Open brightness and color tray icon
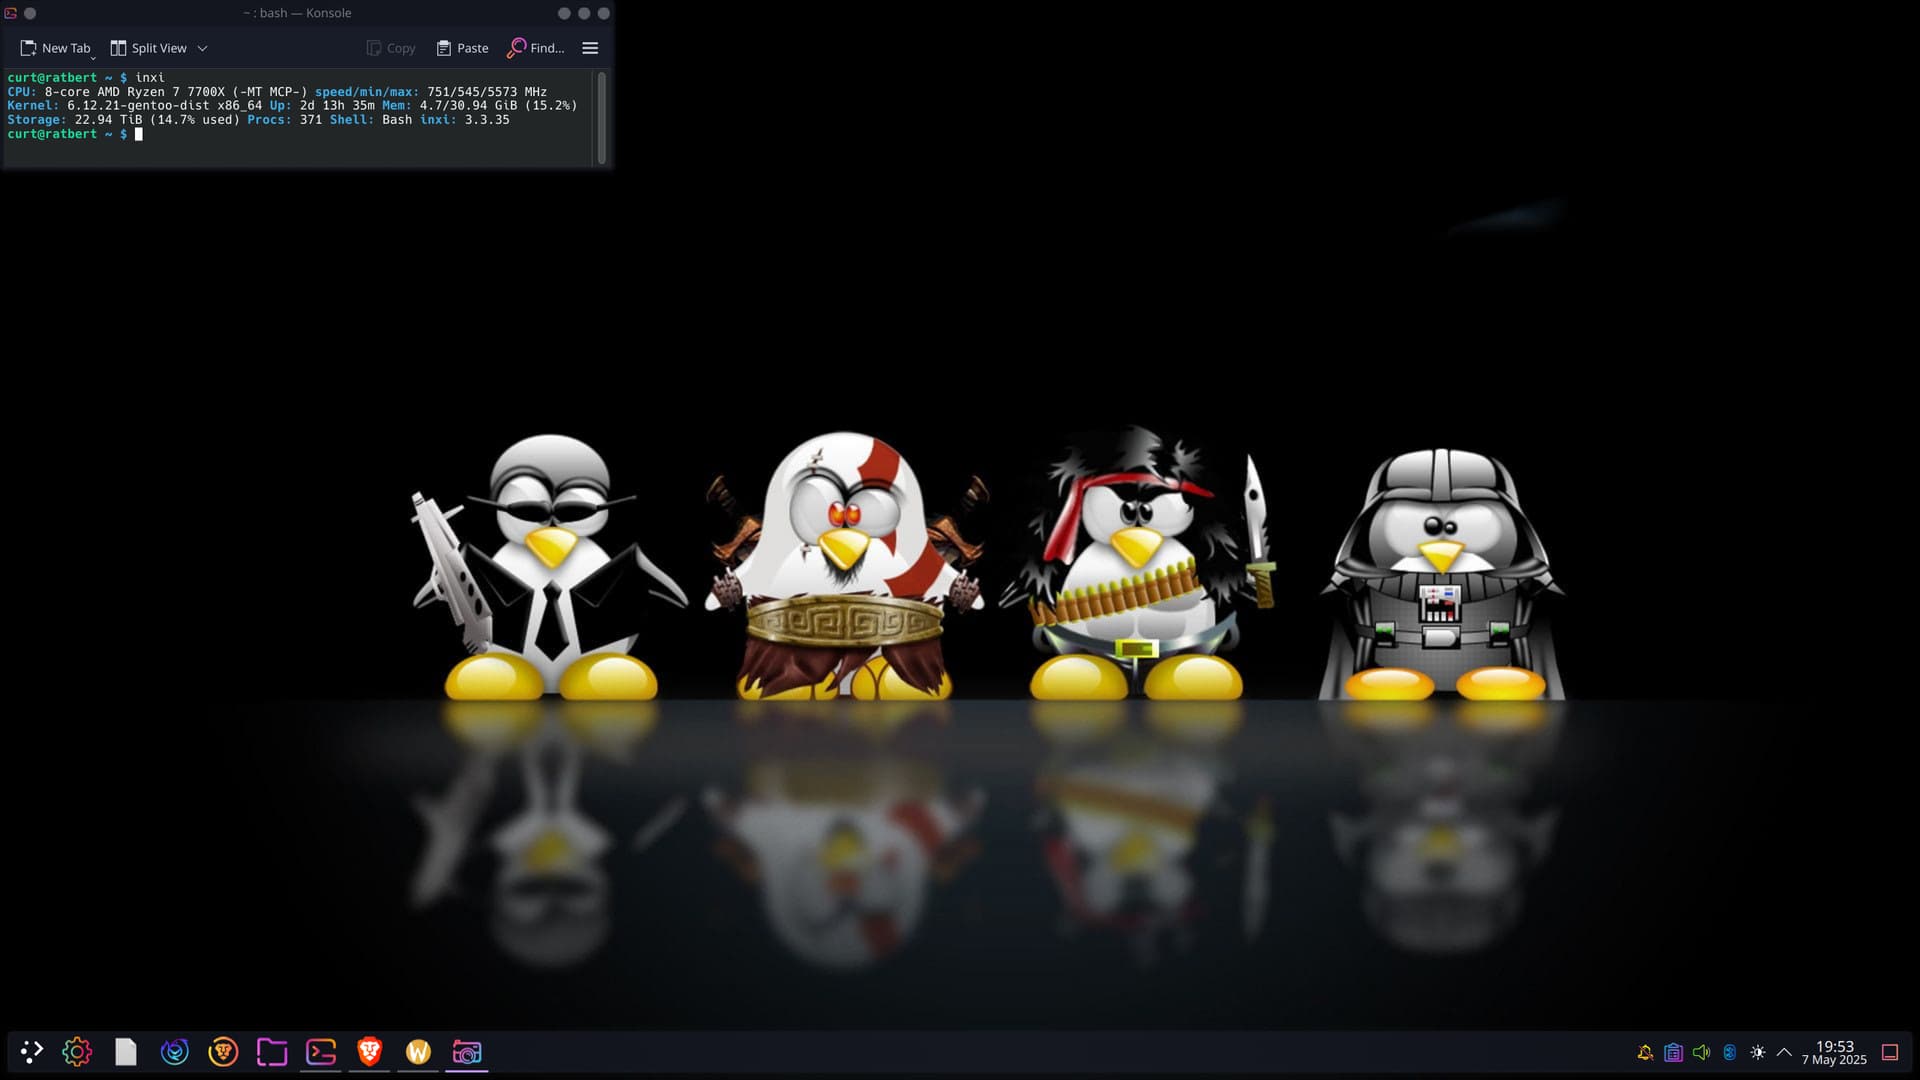Image resolution: width=1920 pixels, height=1080 pixels. pos(1757,1052)
